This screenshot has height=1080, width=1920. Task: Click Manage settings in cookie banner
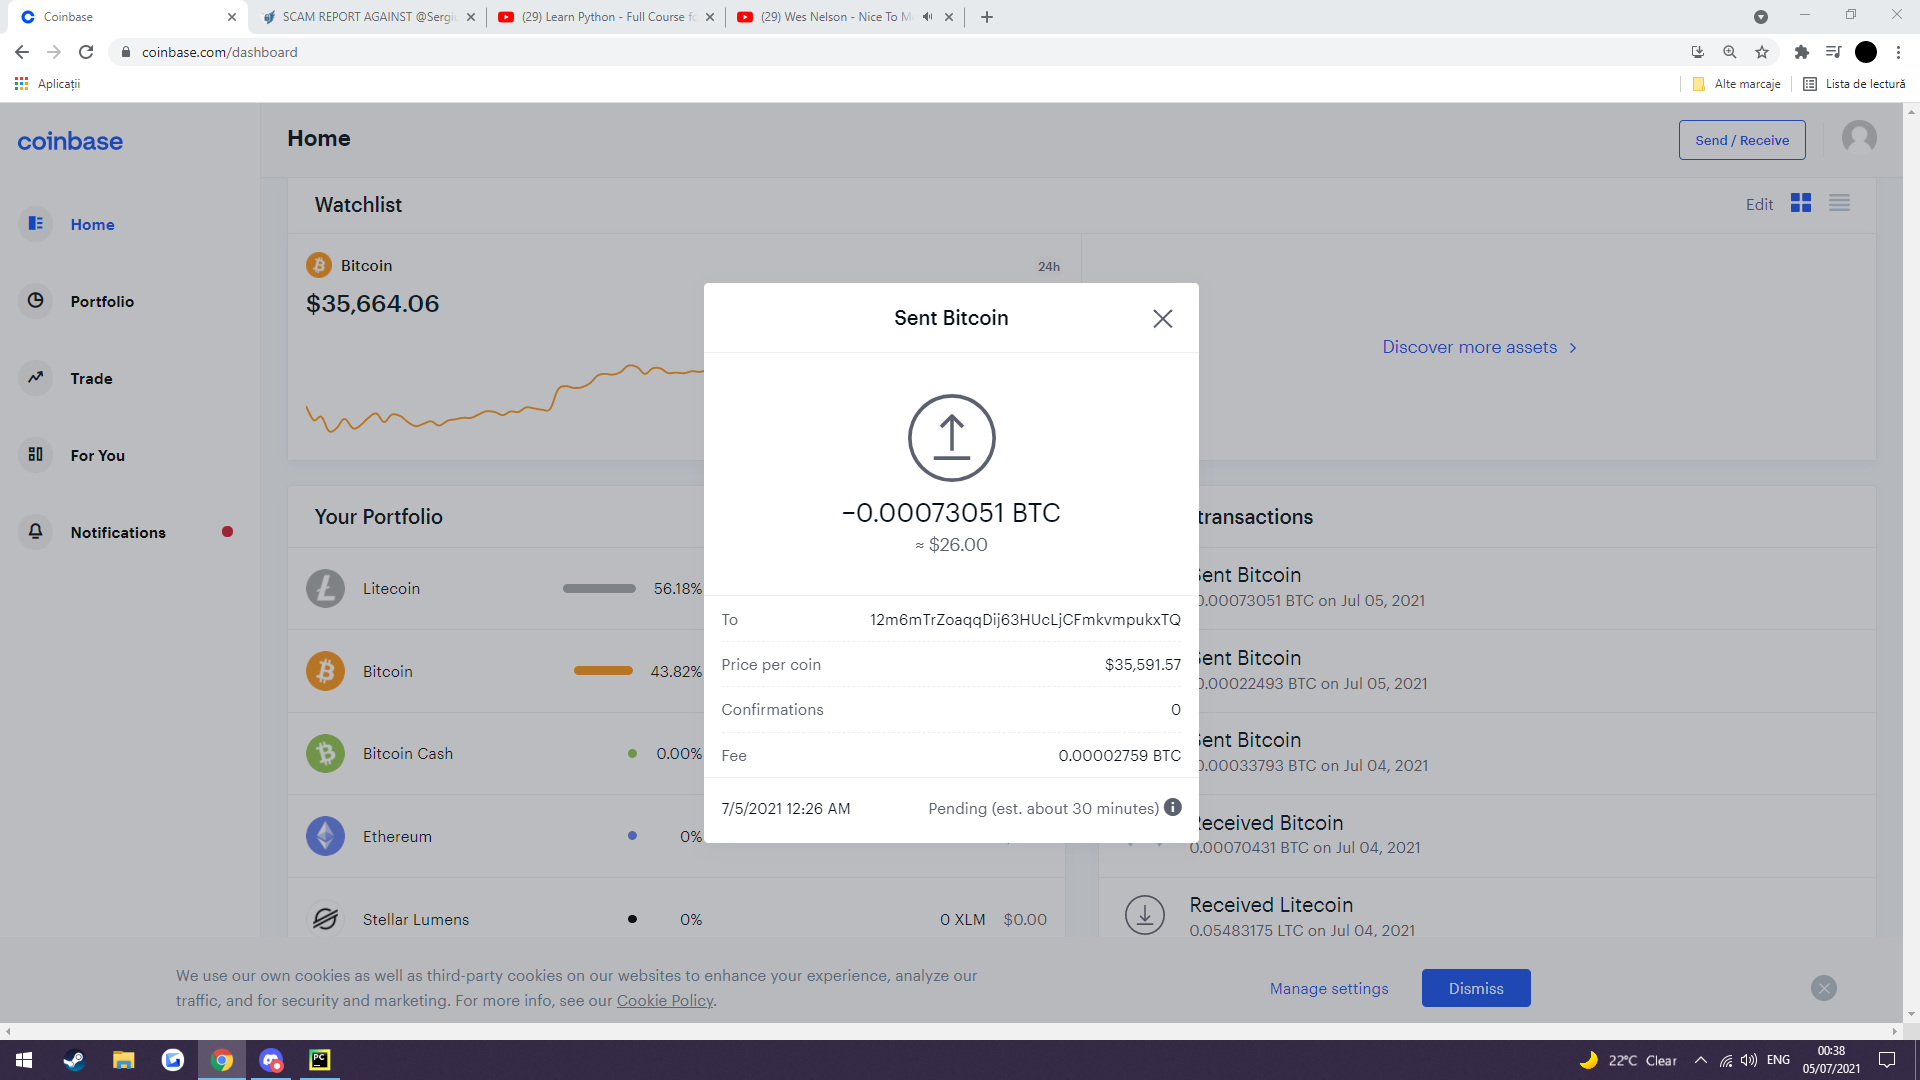pos(1329,988)
